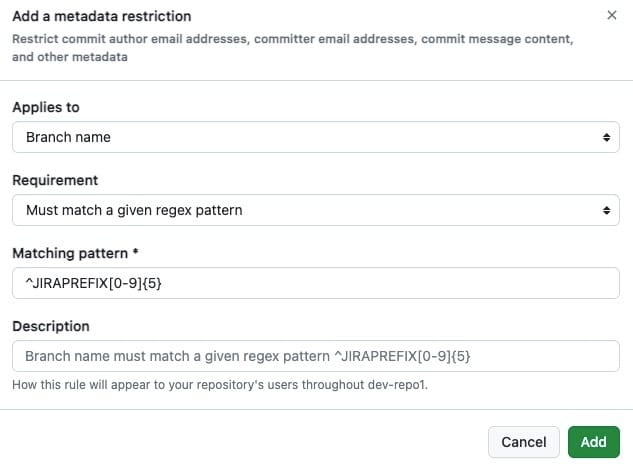Click the ^JIRAPREFIX[0-9]{5} pattern text
633x464 pixels.
[93, 283]
